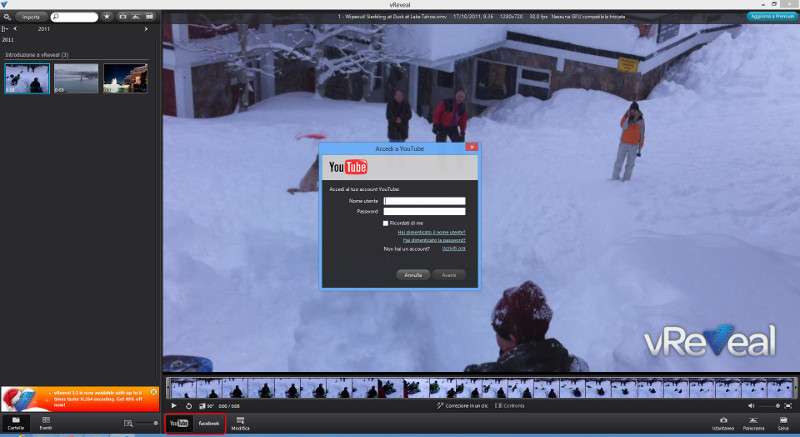Click the 'Iscriviti ora' link
The height and width of the screenshot is (437, 800).
pyautogui.click(x=454, y=248)
